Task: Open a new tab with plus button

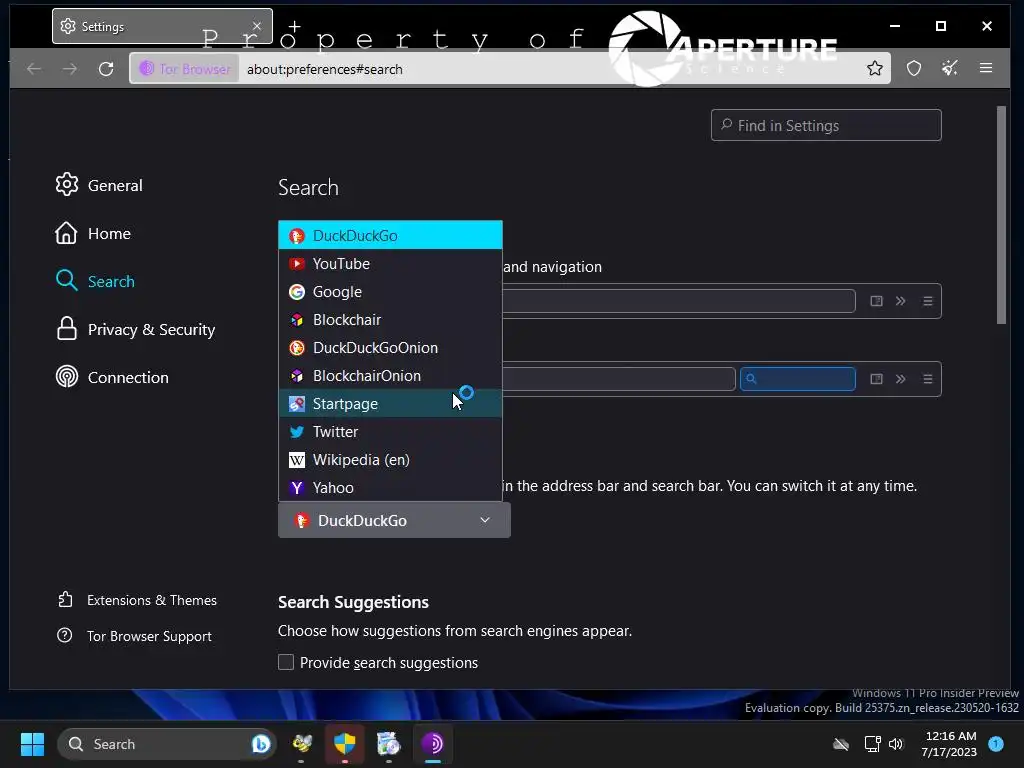Action: click(x=295, y=27)
